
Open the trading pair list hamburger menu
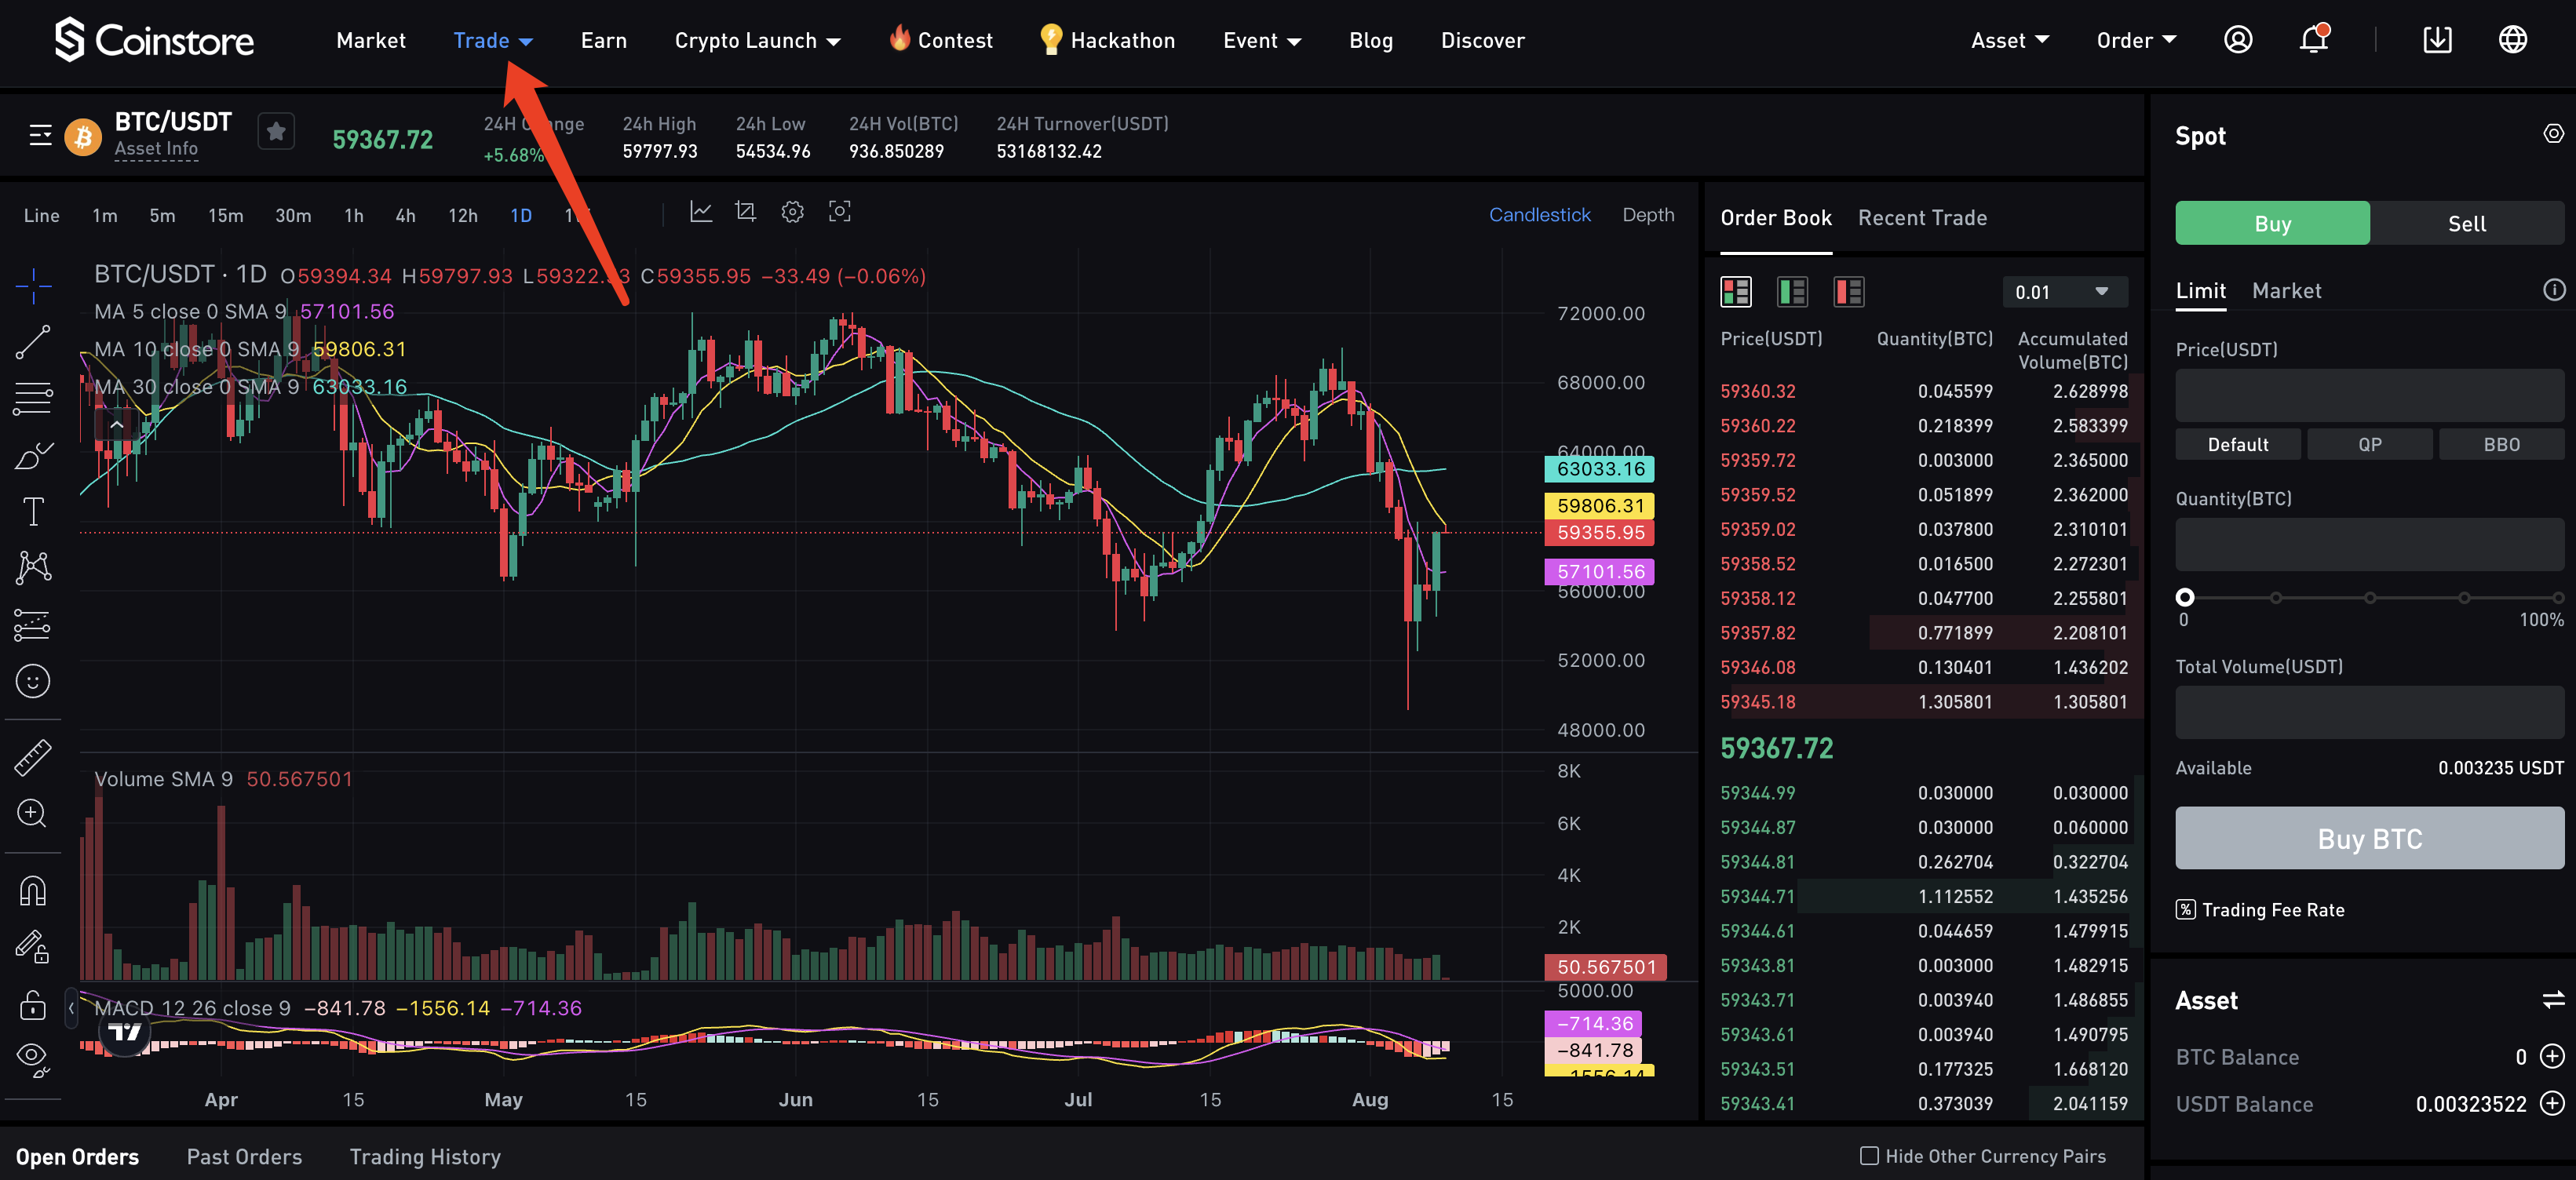coord(40,135)
